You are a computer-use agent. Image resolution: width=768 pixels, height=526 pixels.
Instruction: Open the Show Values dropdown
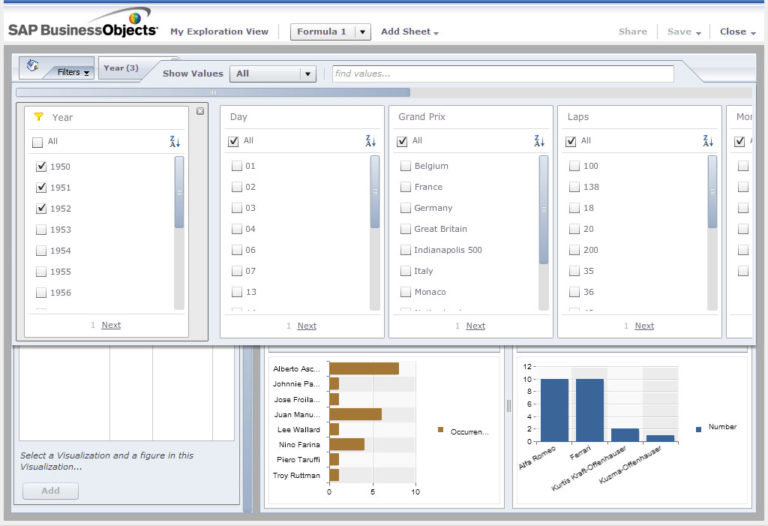point(273,74)
